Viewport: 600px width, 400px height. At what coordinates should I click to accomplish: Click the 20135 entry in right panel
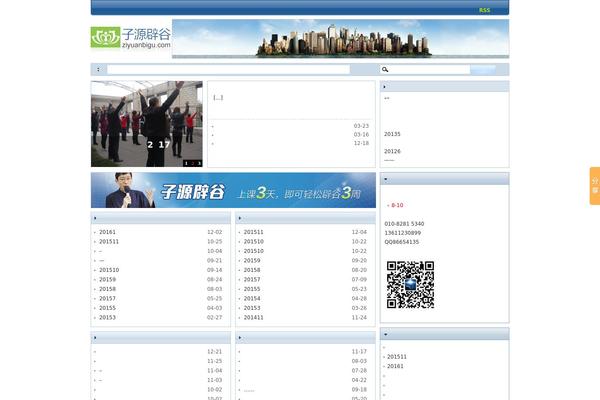click(392, 134)
